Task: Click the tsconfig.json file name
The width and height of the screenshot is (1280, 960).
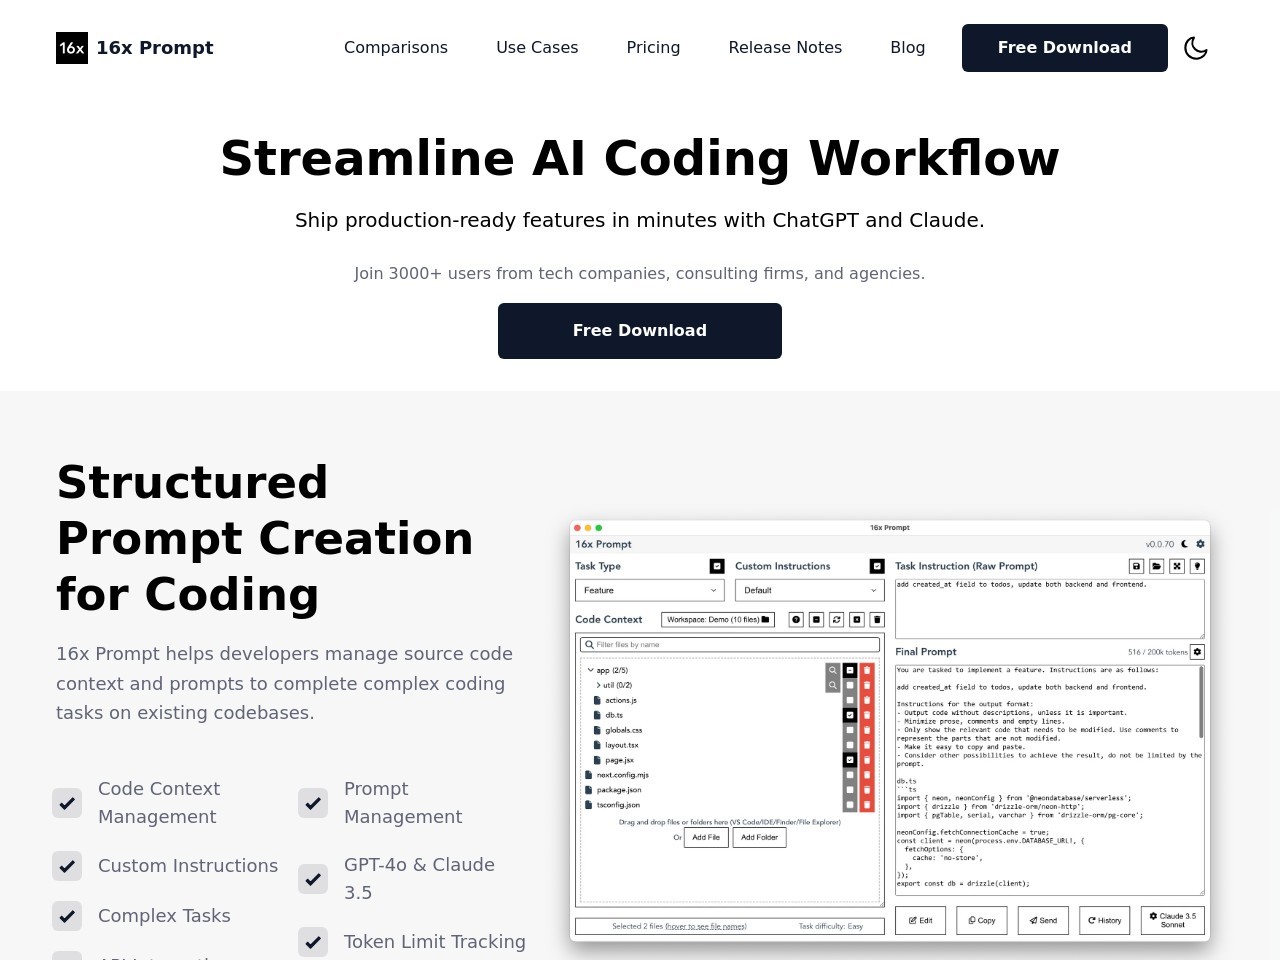Action: point(618,805)
